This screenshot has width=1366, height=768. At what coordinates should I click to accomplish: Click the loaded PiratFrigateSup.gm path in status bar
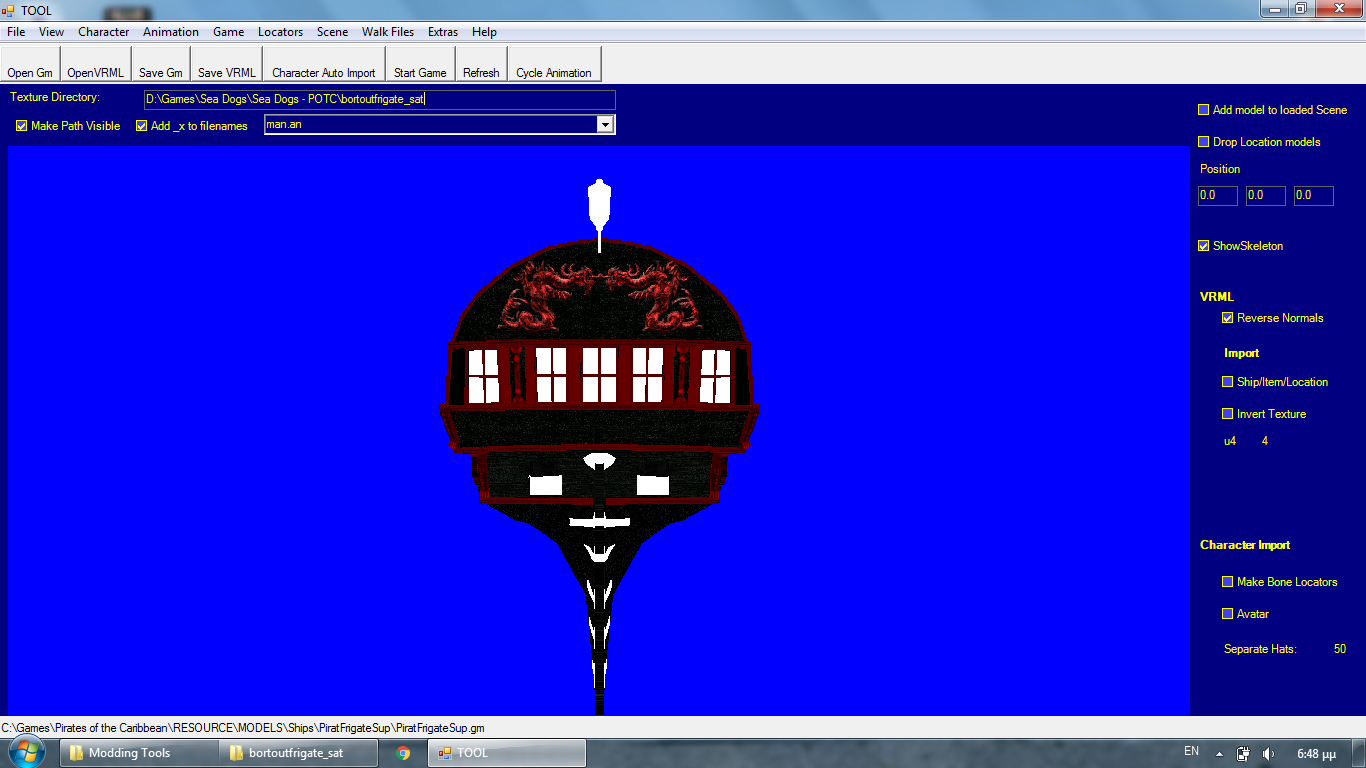tap(243, 728)
